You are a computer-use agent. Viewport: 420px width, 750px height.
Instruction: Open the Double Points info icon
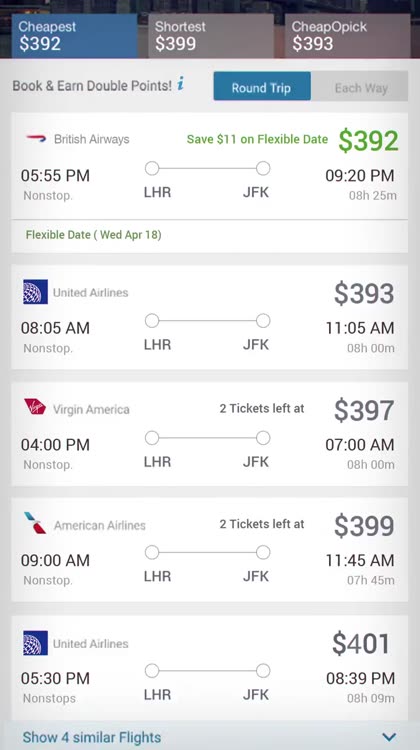tap(180, 84)
